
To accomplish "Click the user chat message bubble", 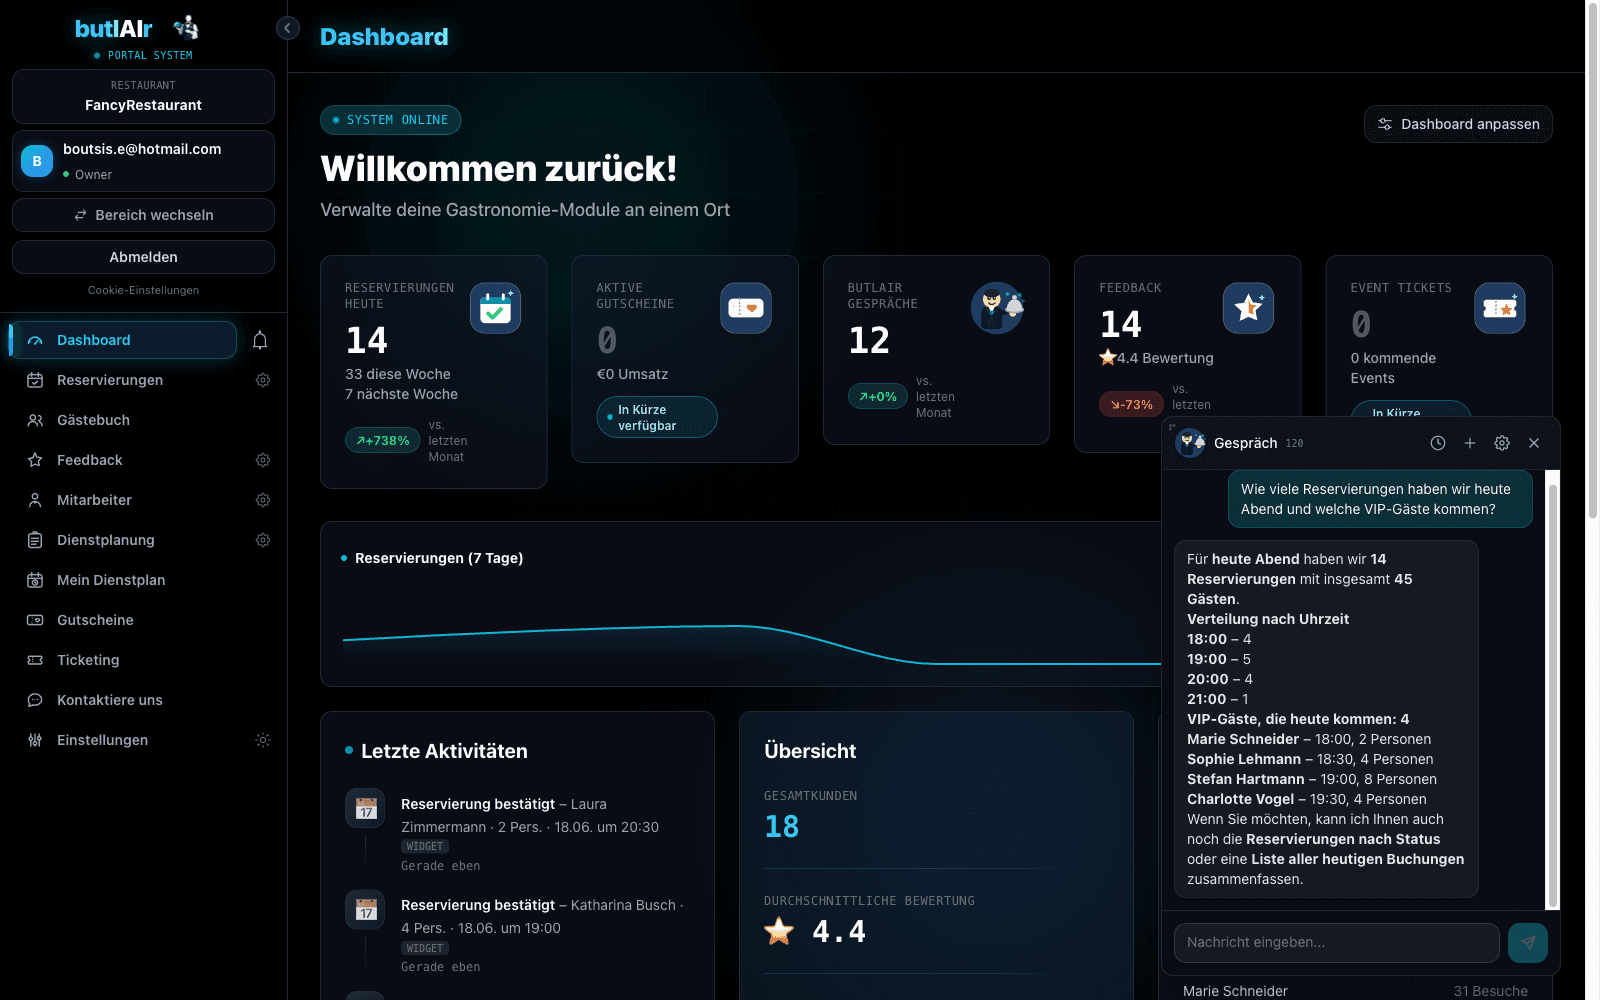I will click(x=1380, y=499).
